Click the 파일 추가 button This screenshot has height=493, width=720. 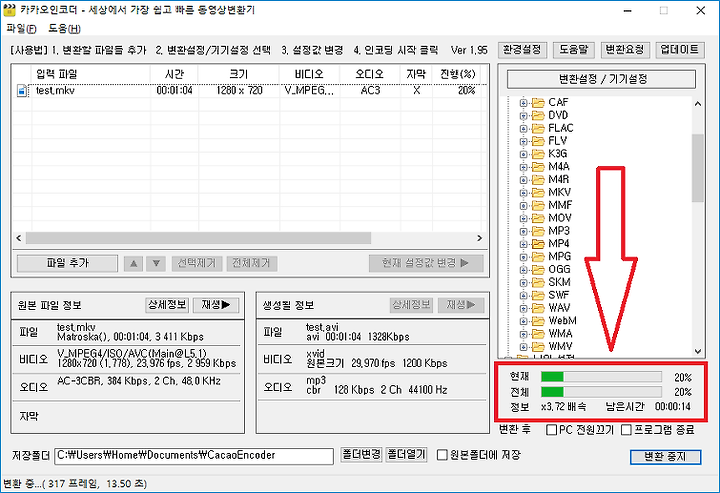coord(68,263)
